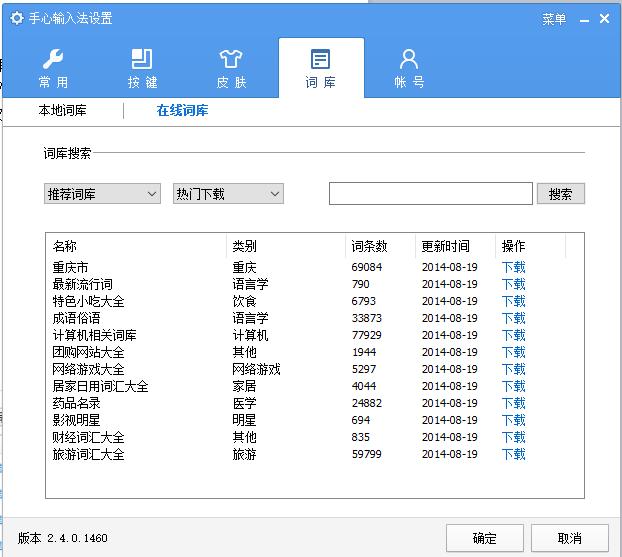Switch to 在线词库 sub-tab
The height and width of the screenshot is (557, 622).
pyautogui.click(x=182, y=110)
